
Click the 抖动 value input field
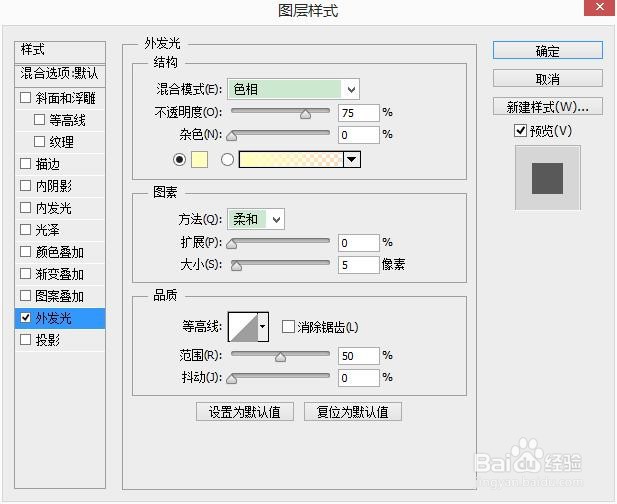point(358,378)
